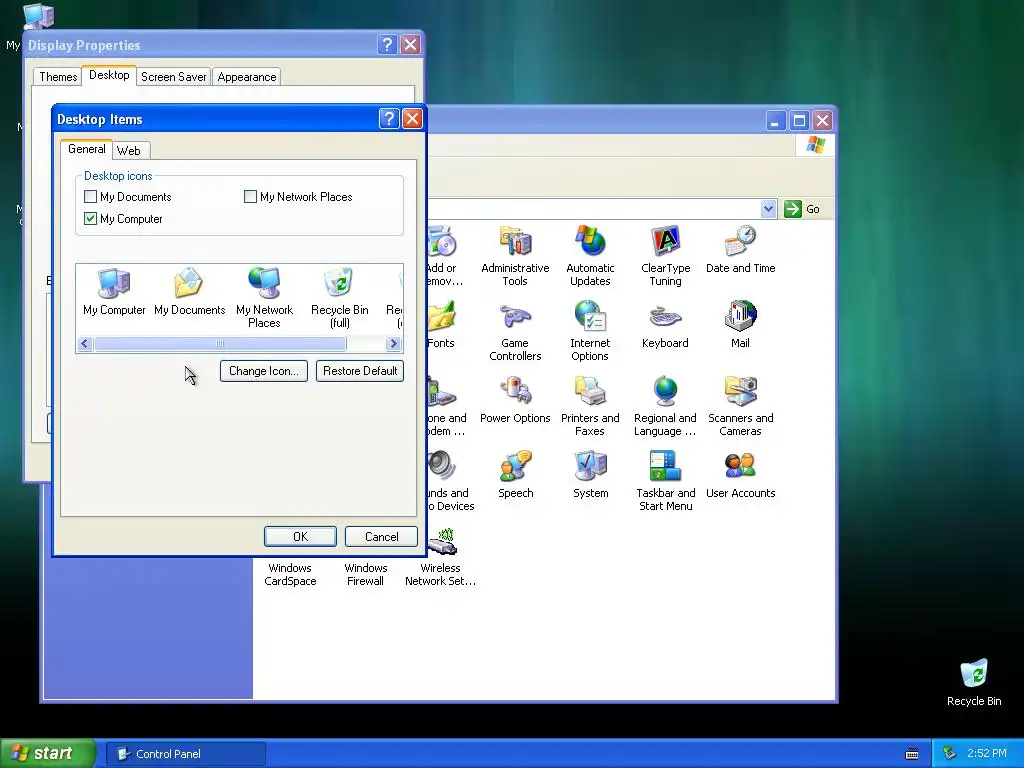
Task: Switch to Themes tab in Display Properties
Action: pyautogui.click(x=58, y=77)
